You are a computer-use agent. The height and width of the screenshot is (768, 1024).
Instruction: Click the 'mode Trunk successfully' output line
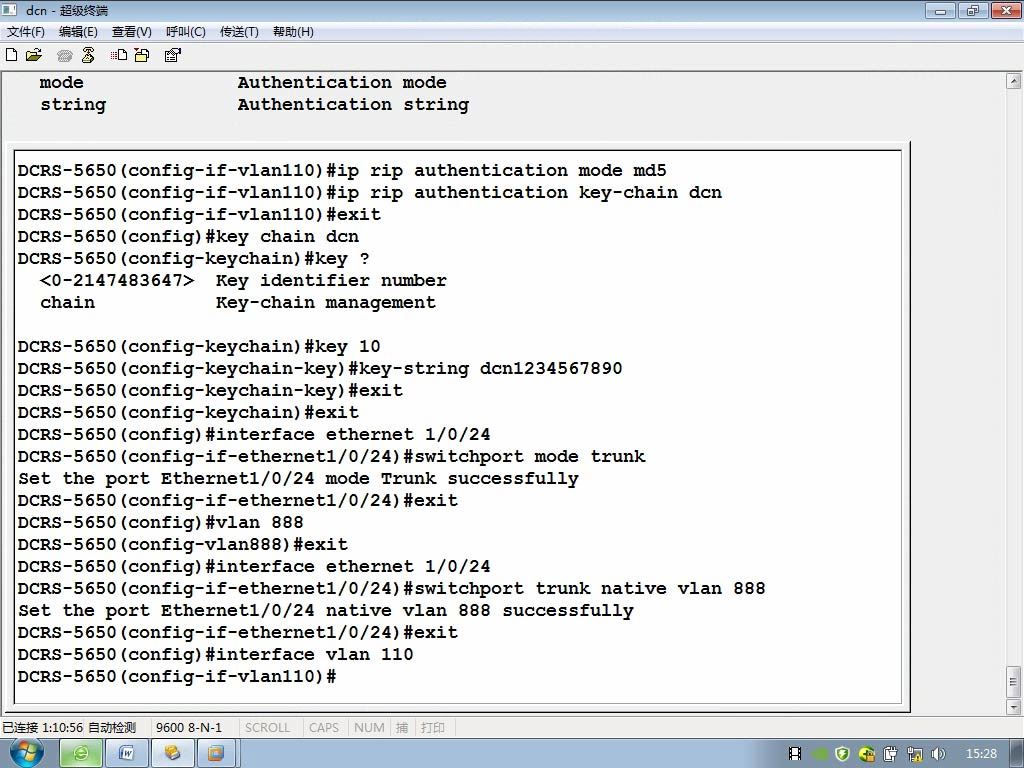[298, 479]
